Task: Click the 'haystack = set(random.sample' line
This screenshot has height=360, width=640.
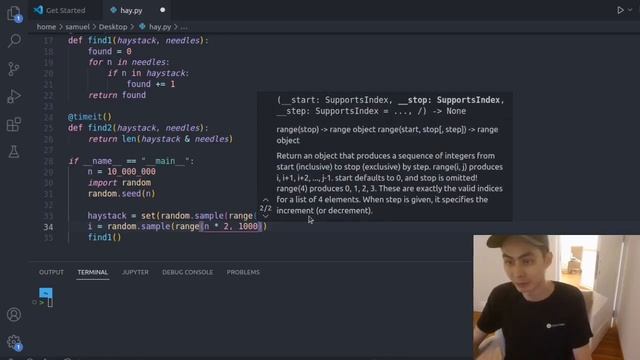Action: click(172, 216)
